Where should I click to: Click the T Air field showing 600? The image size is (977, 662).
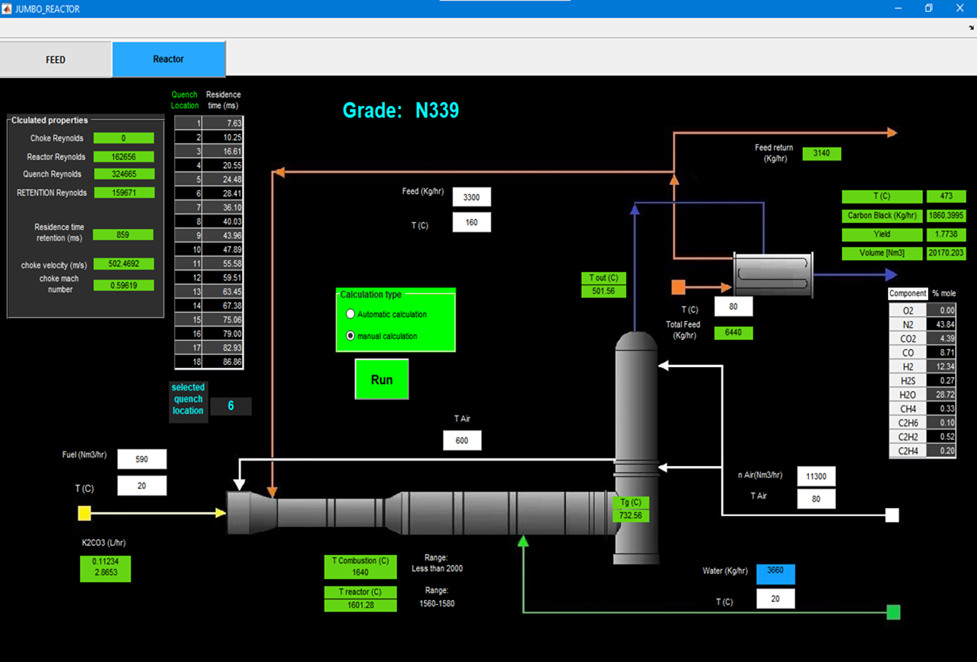[462, 440]
